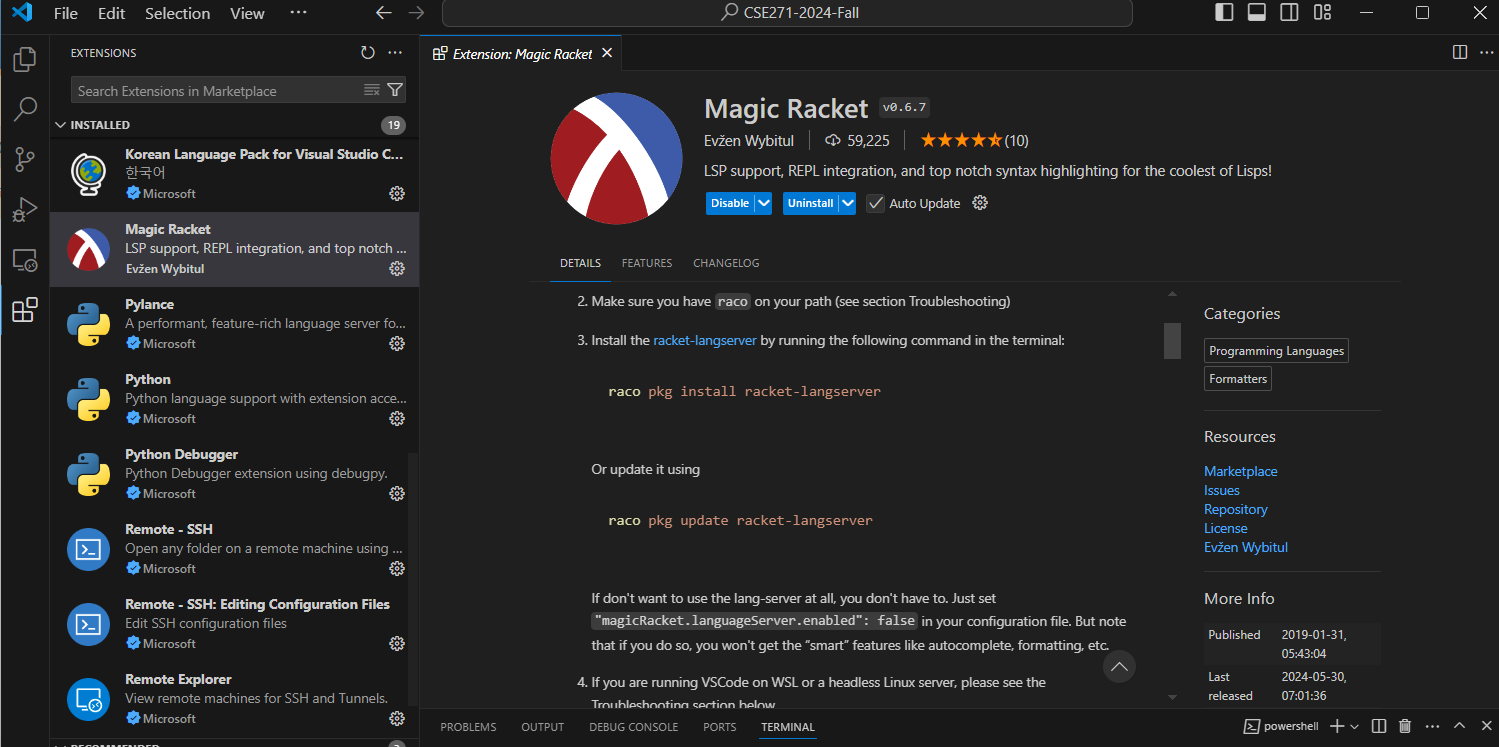
Task: Clear extensions search results icon
Action: click(372, 90)
